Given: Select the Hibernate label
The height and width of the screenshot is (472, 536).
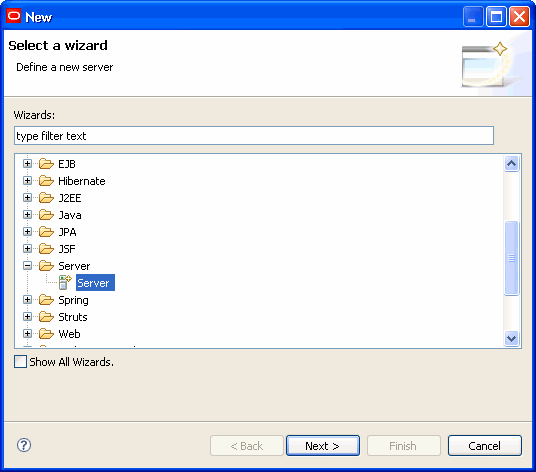Looking at the screenshot, I should pyautogui.click(x=82, y=181).
